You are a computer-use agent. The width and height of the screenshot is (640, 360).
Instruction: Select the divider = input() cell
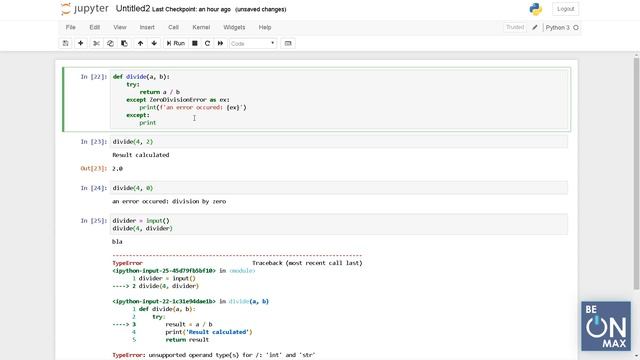tap(339, 224)
